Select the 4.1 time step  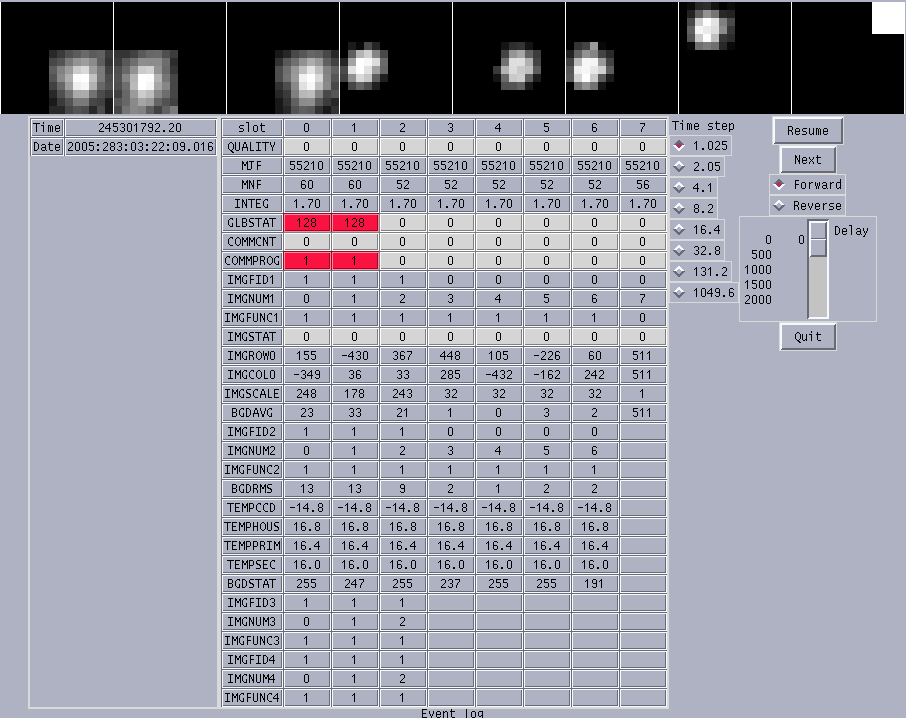[694, 188]
